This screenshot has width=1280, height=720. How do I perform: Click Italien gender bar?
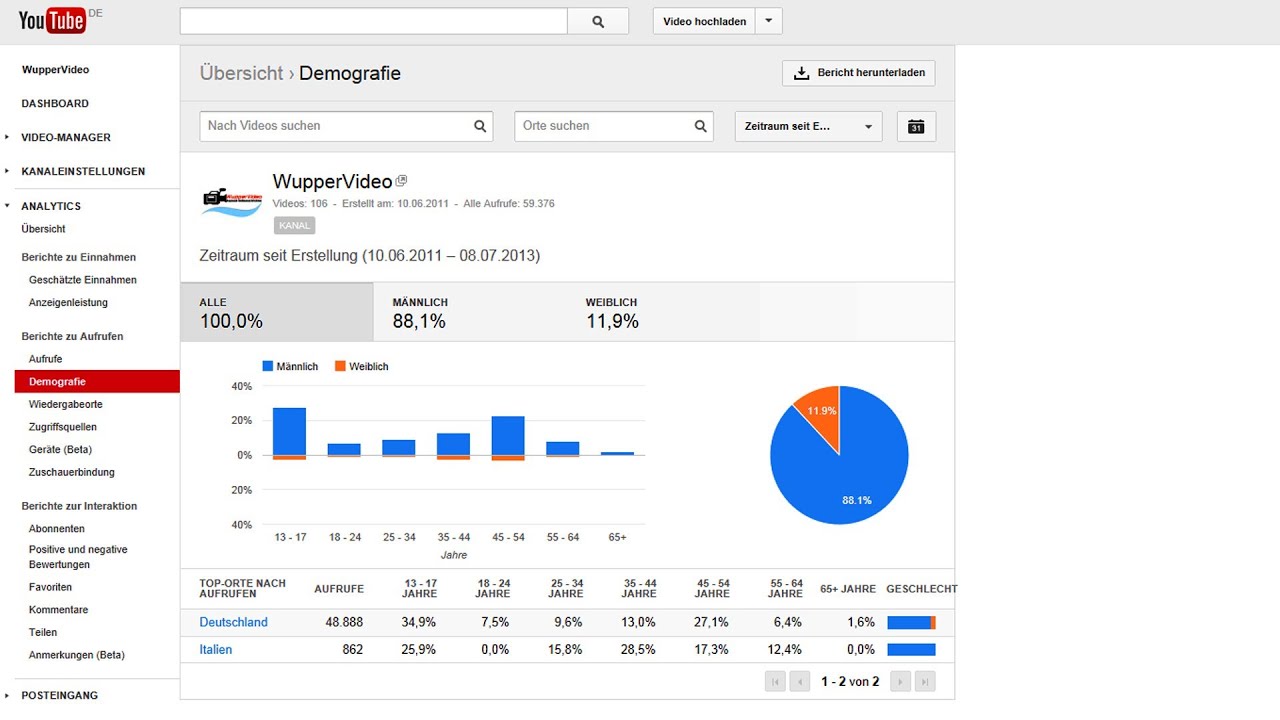click(911, 650)
